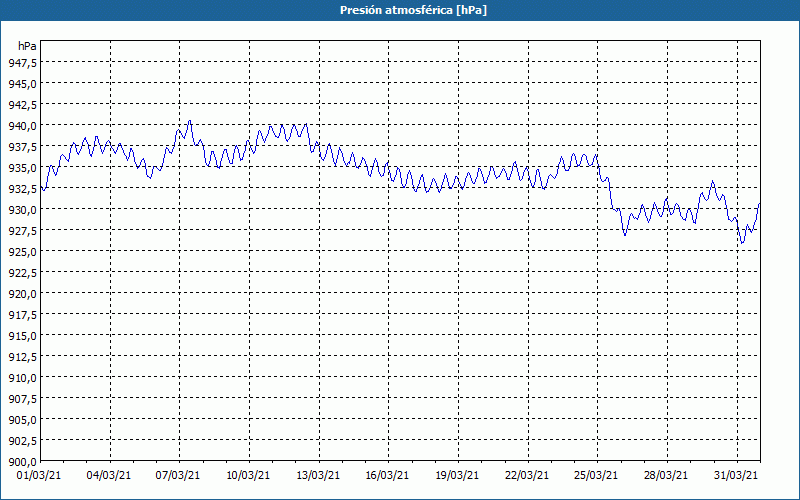
Task: Select the 945,0 y-axis label
Action: pos(22,83)
